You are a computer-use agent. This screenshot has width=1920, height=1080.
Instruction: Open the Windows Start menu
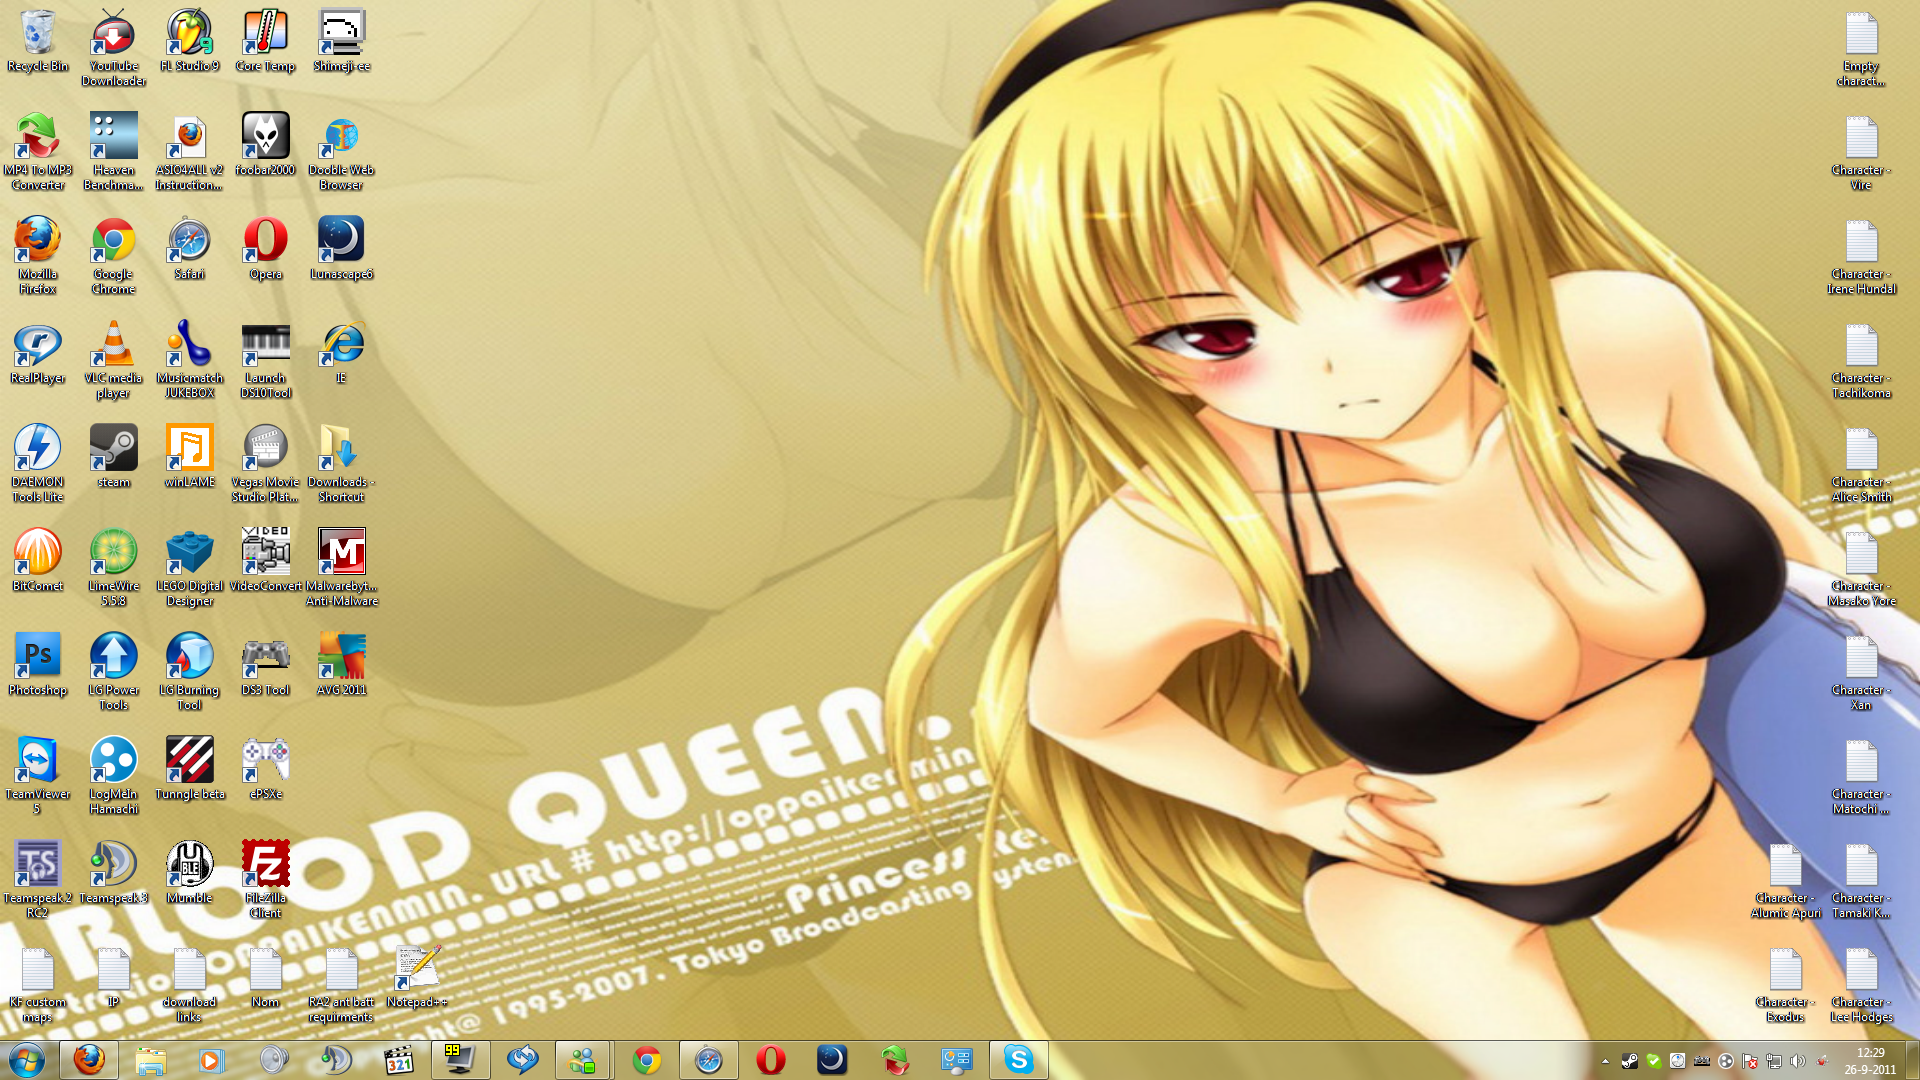click(27, 1059)
